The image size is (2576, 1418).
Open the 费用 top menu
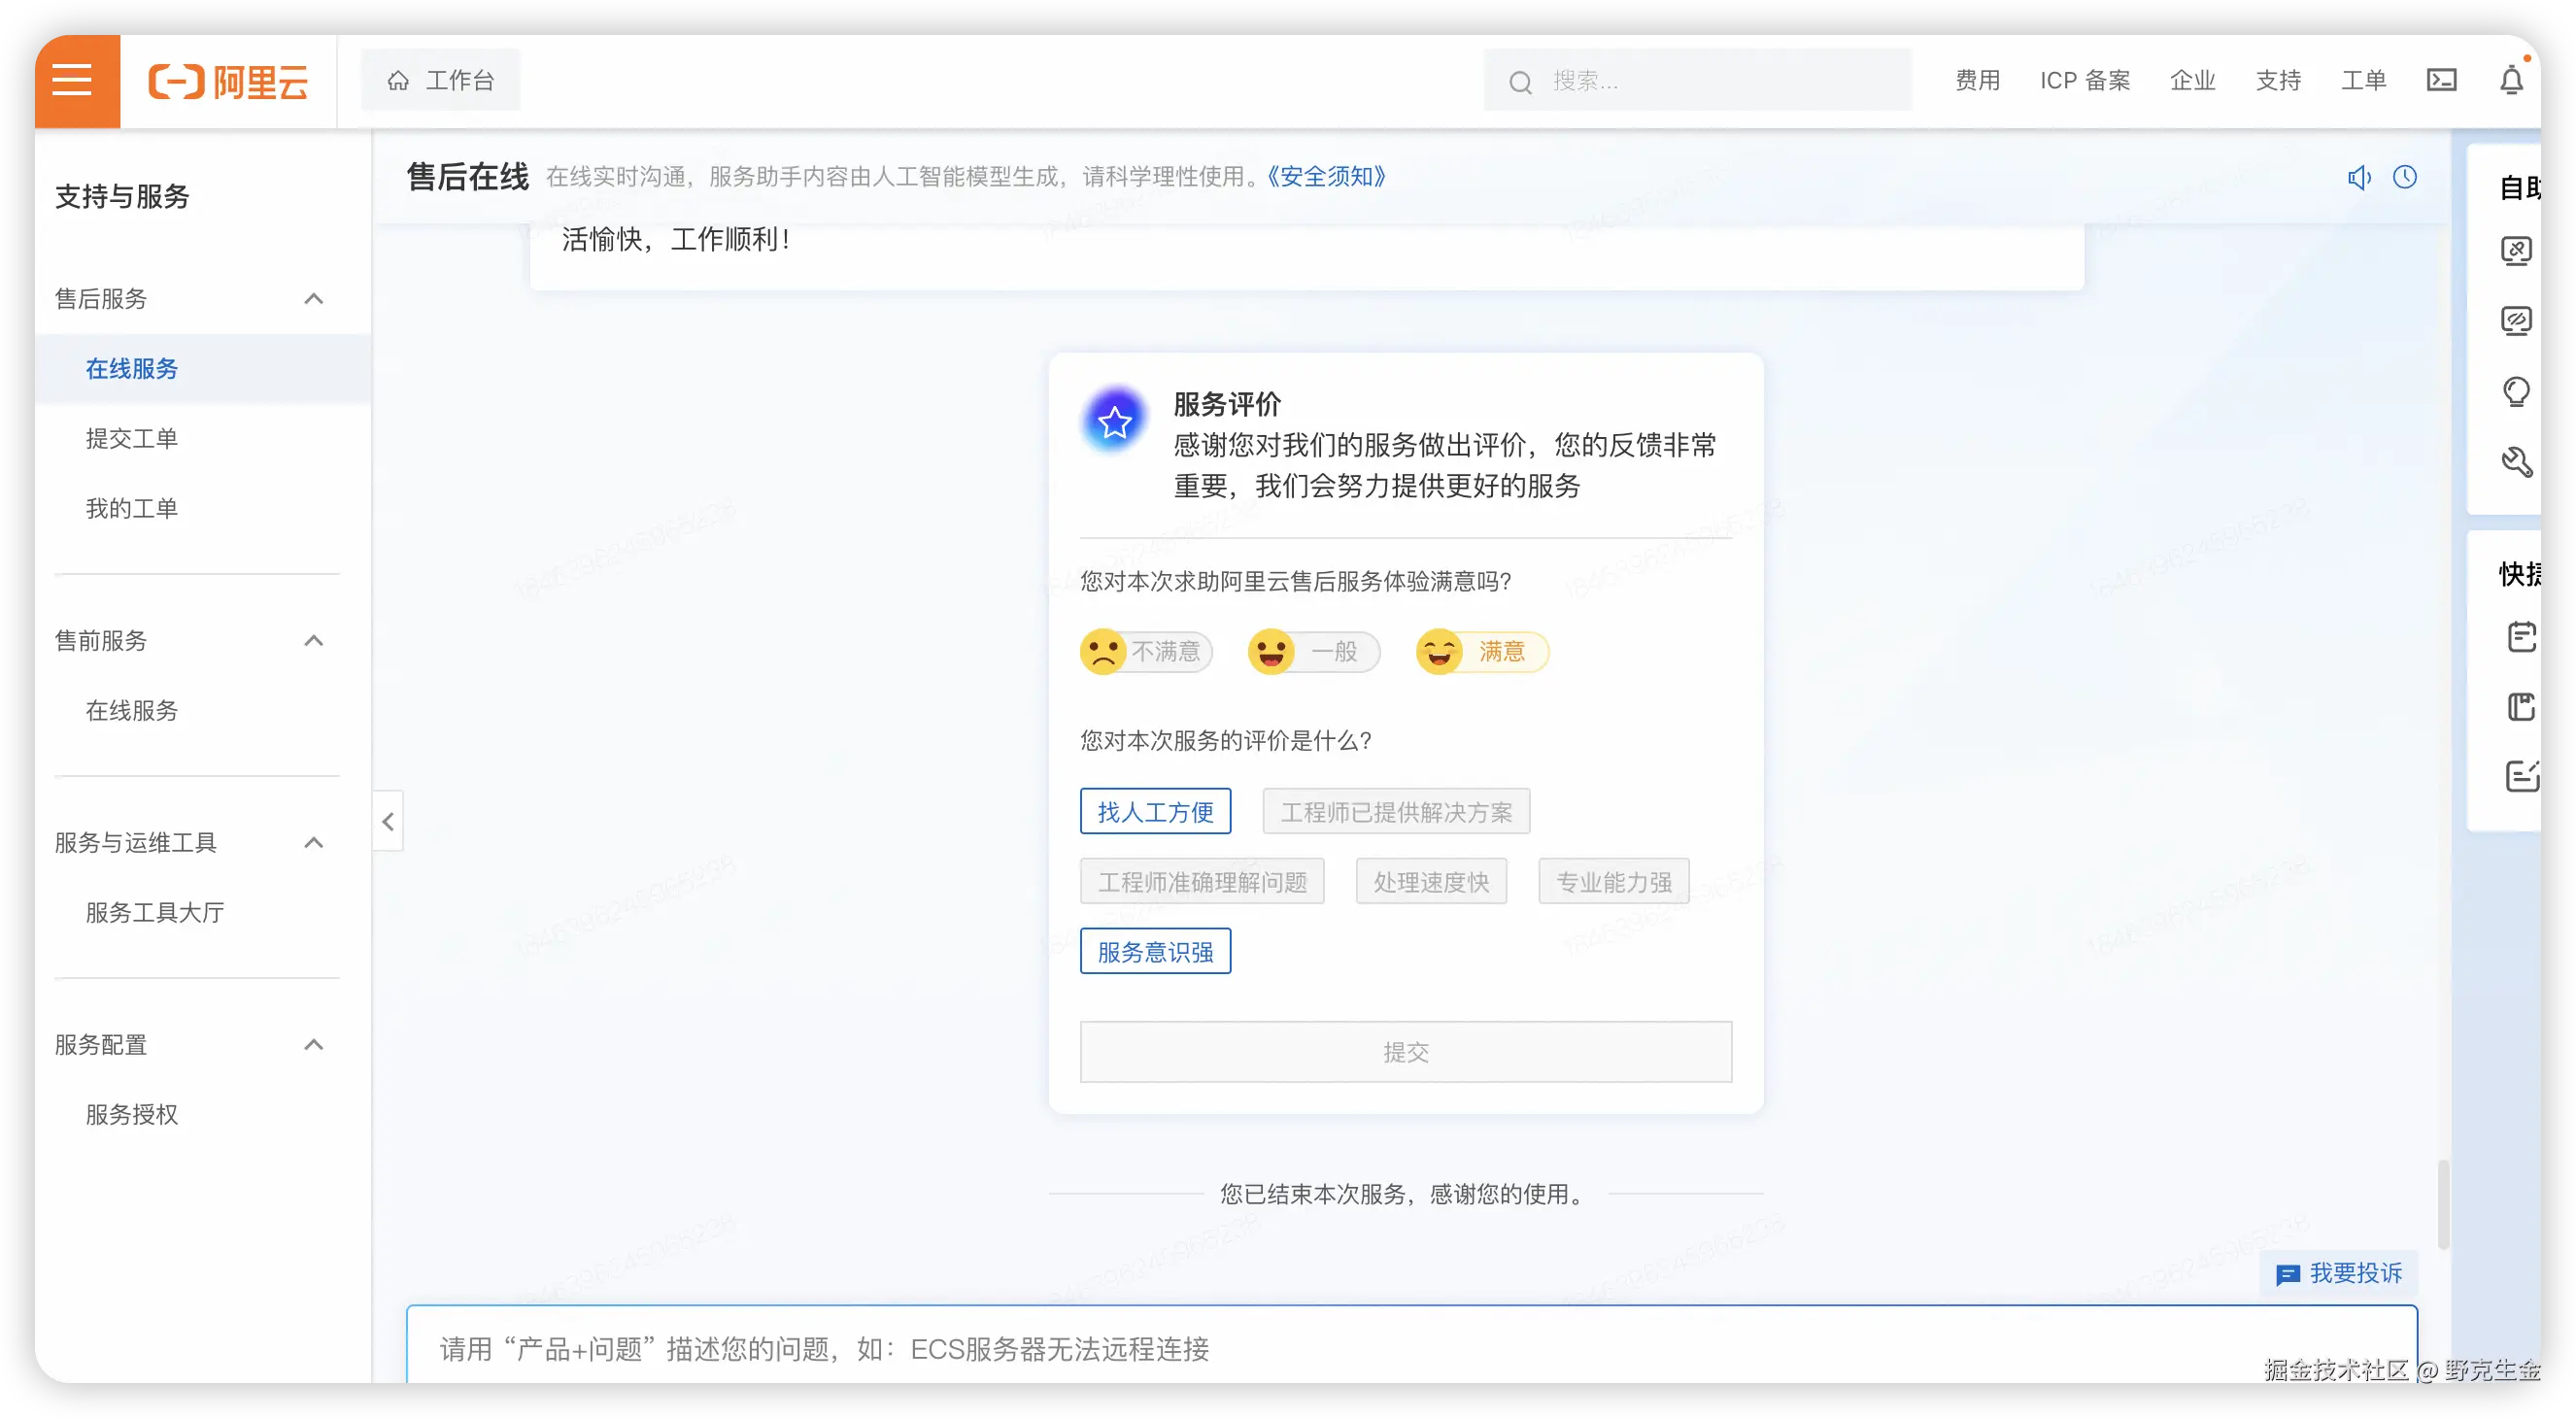(1977, 80)
